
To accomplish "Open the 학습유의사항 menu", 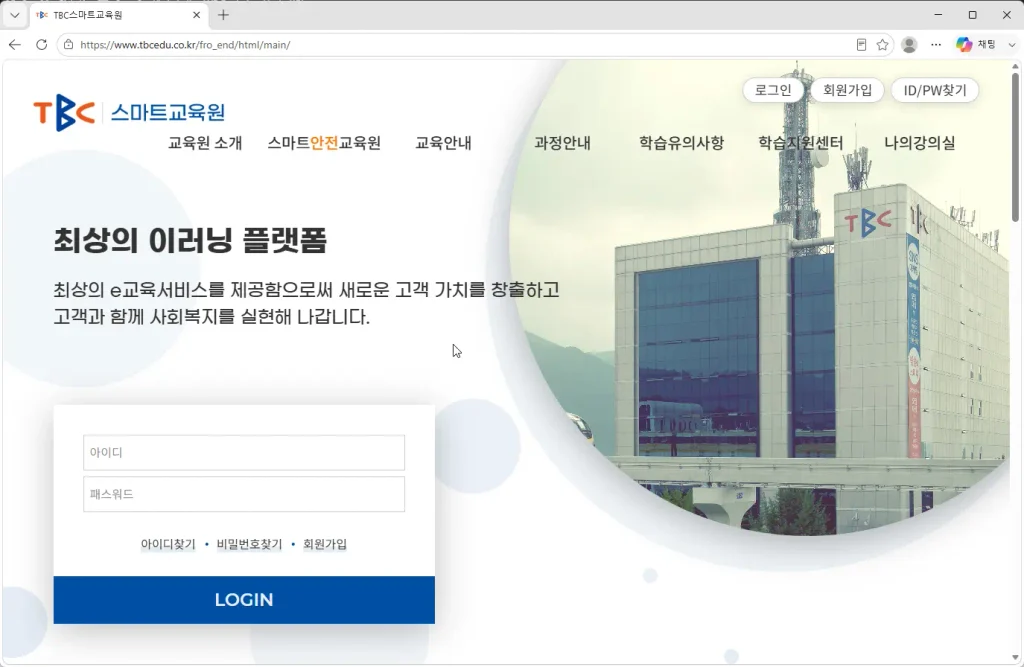I will [x=681, y=142].
